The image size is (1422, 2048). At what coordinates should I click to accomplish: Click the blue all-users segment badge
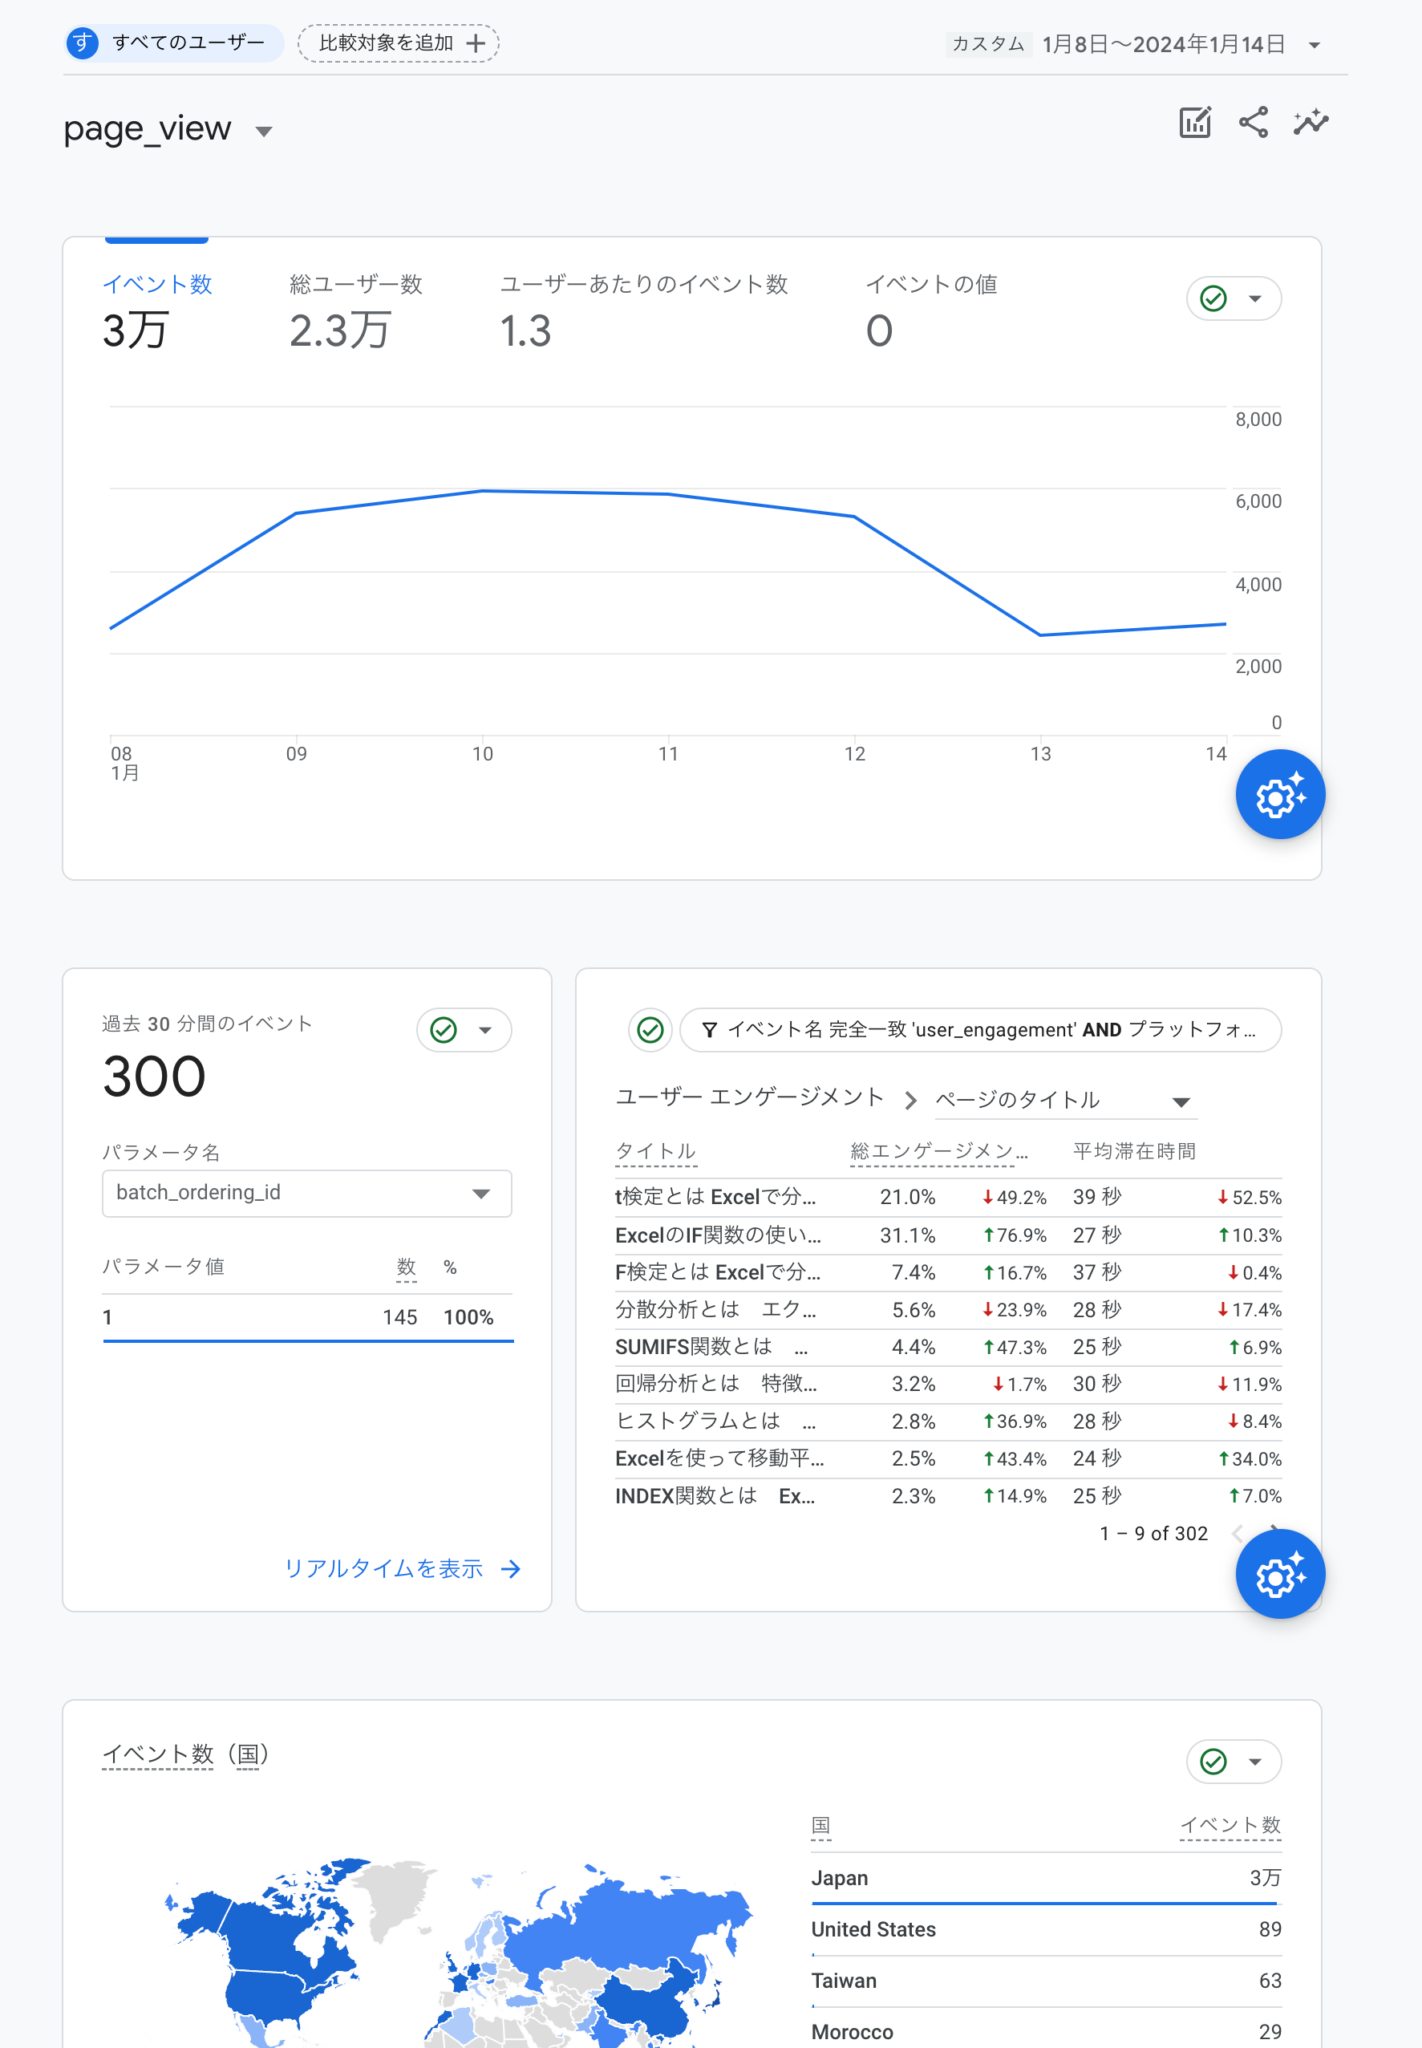pos(83,43)
